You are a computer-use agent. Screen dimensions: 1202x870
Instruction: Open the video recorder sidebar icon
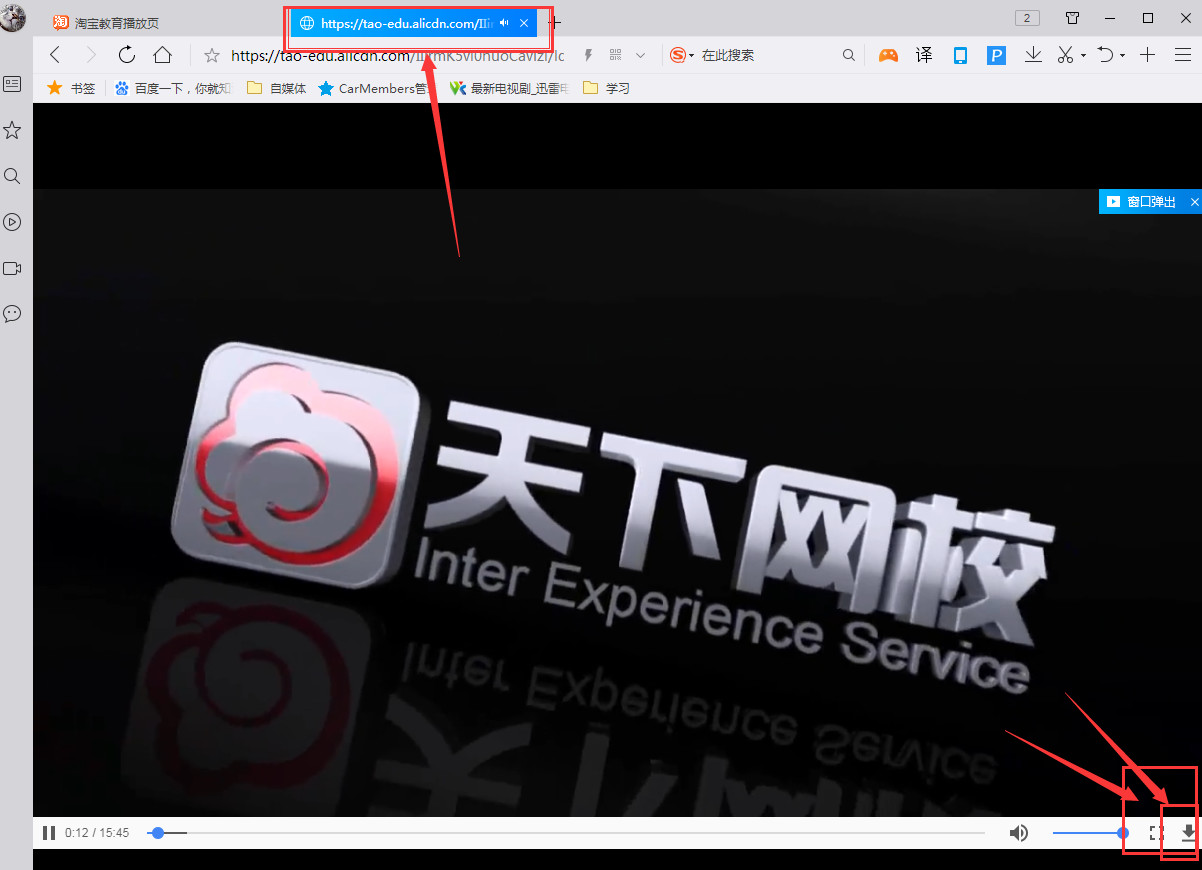[12, 268]
